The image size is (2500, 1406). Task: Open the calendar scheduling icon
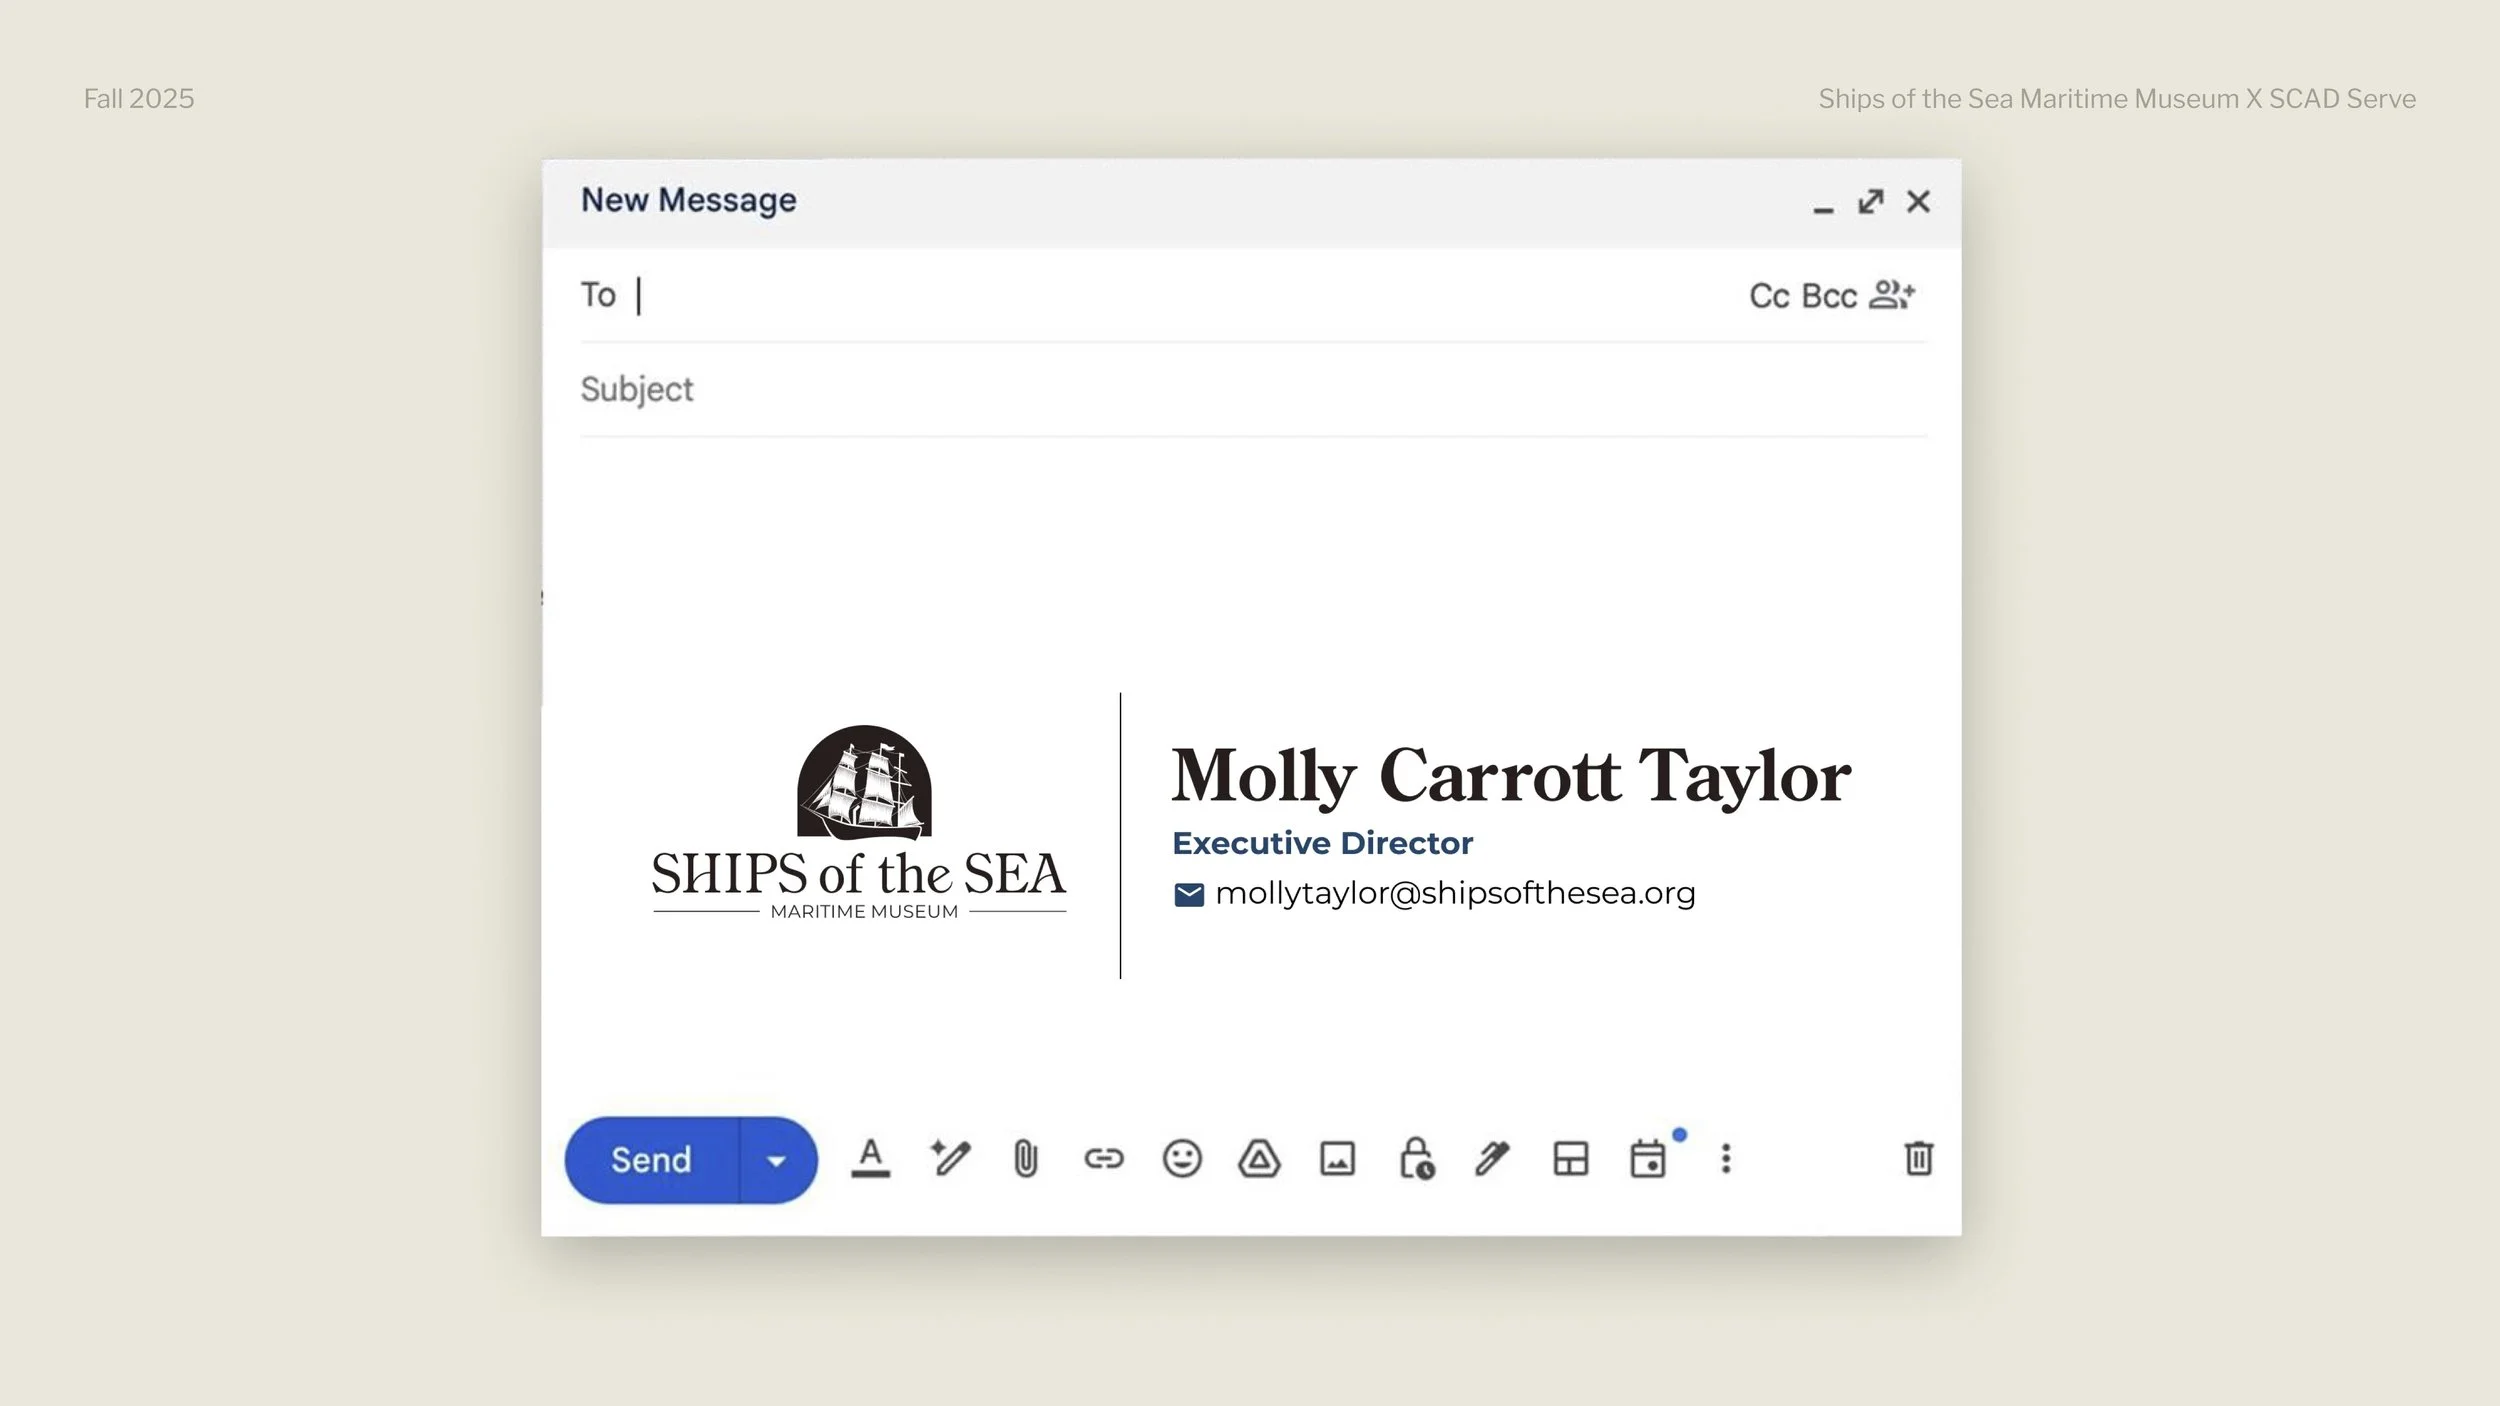pos(1648,1159)
